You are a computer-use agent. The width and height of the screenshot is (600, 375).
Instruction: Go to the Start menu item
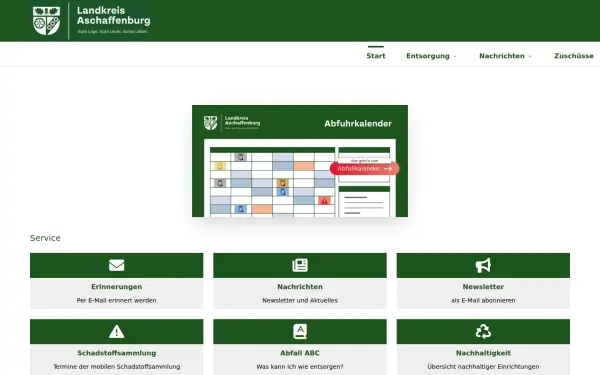click(x=376, y=56)
